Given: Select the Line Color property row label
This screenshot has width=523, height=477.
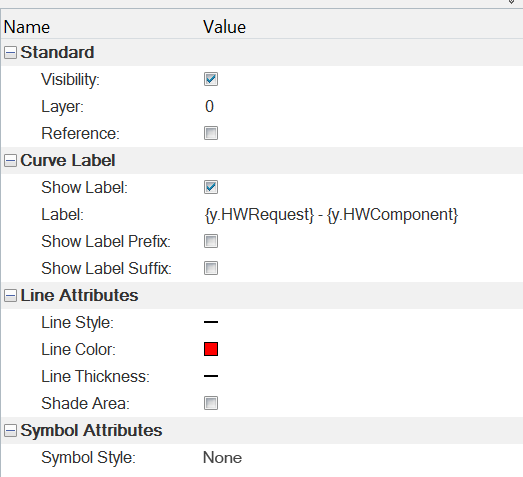Looking at the screenshot, I should [x=78, y=350].
